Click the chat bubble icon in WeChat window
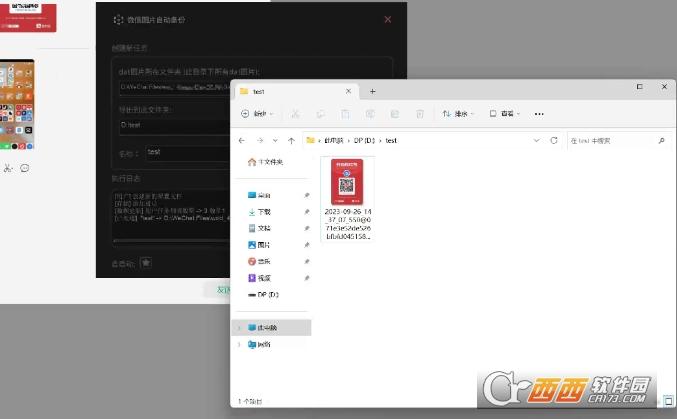 click(25, 168)
